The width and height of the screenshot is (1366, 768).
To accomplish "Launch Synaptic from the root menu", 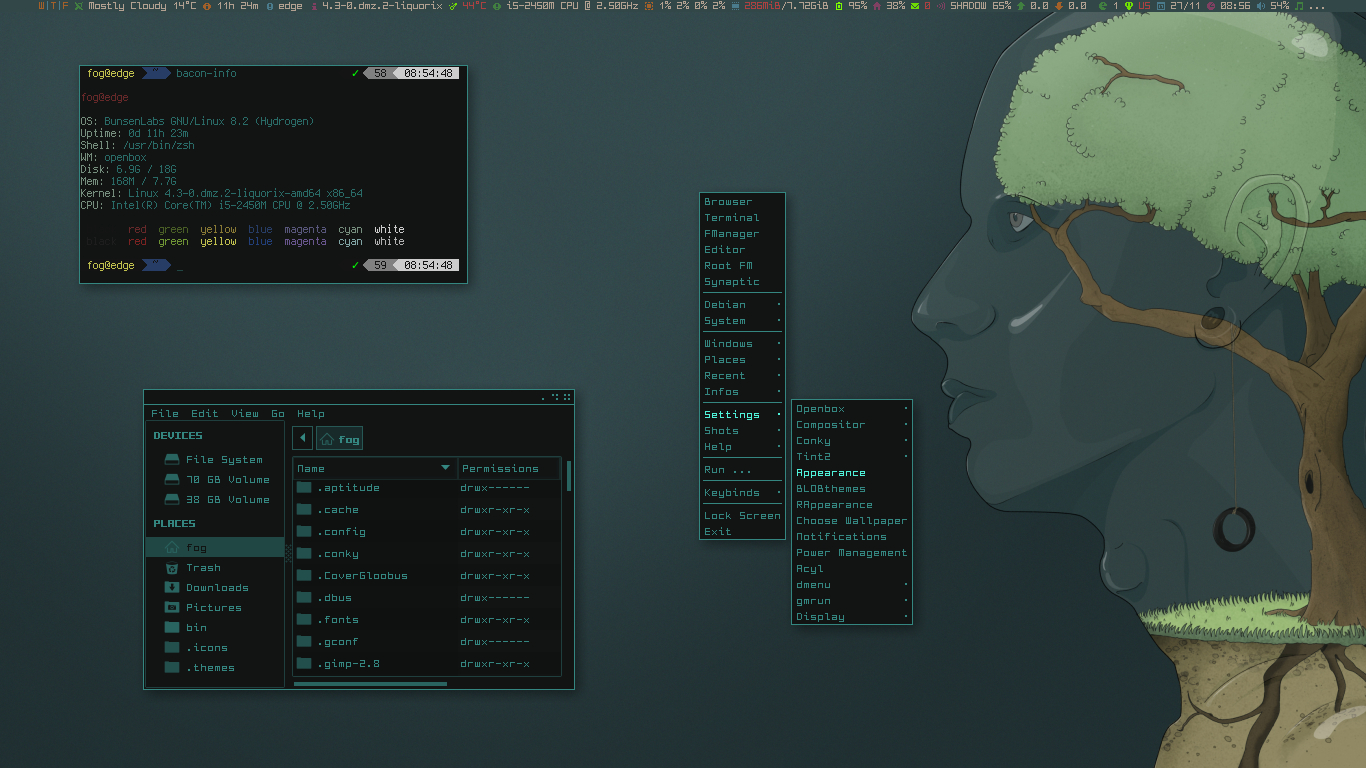I will (x=742, y=282).
